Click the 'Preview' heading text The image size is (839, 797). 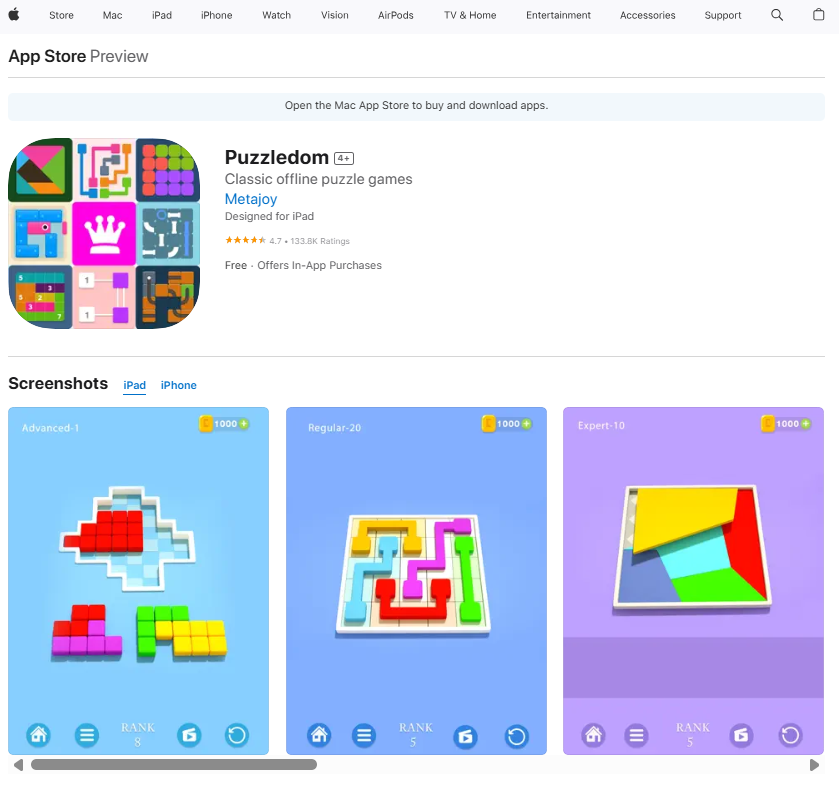coord(119,56)
